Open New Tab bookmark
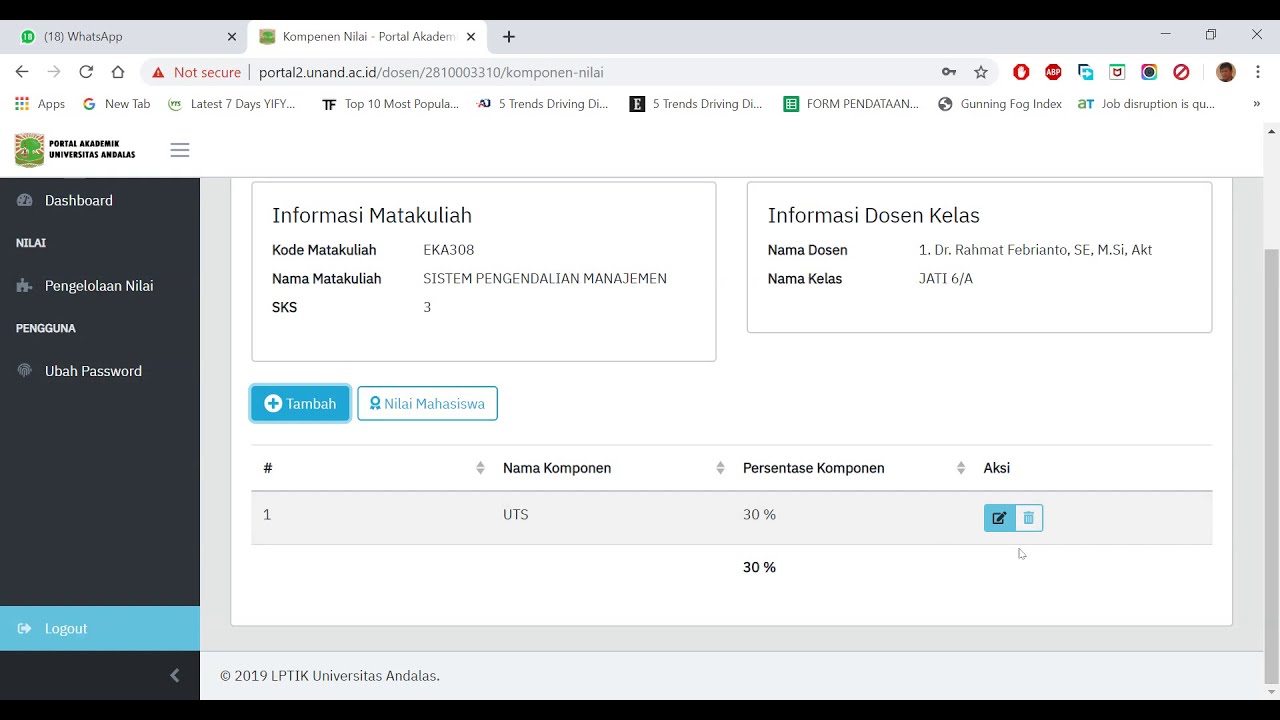The width and height of the screenshot is (1280, 720). [117, 104]
